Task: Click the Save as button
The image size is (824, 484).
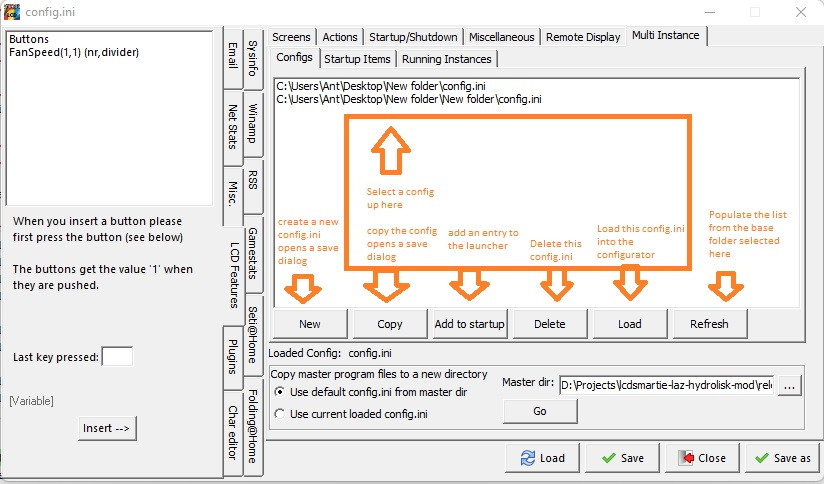Action: pyautogui.click(x=782, y=458)
